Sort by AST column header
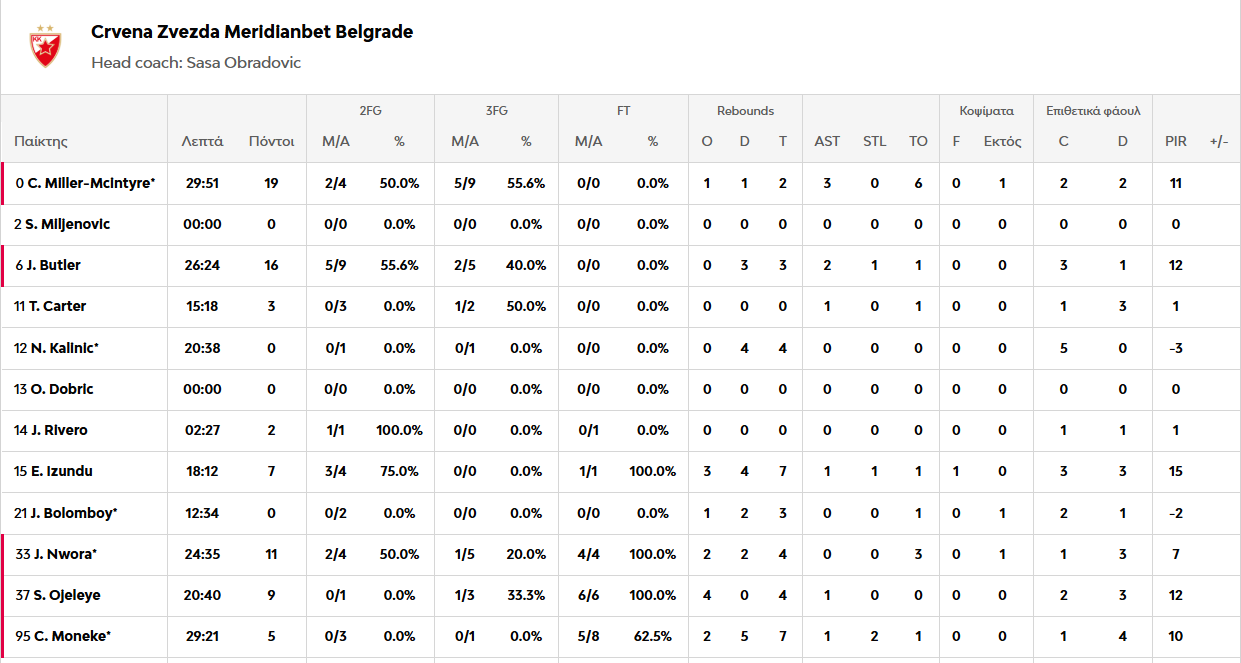The height and width of the screenshot is (663, 1241). coord(827,141)
